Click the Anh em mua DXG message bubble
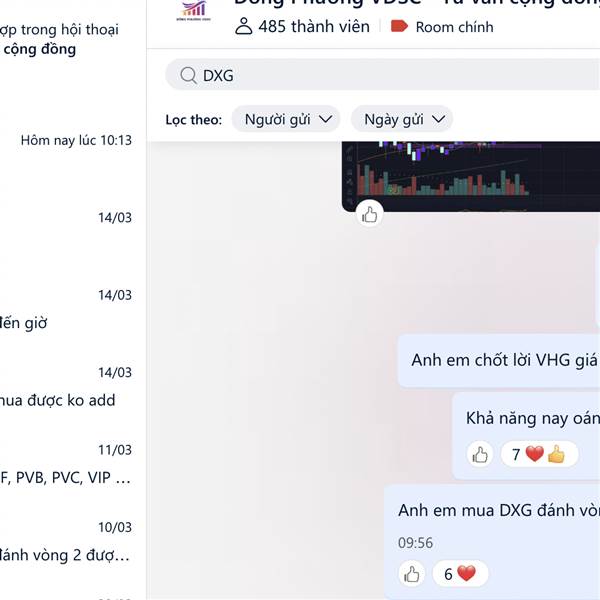 click(492, 542)
